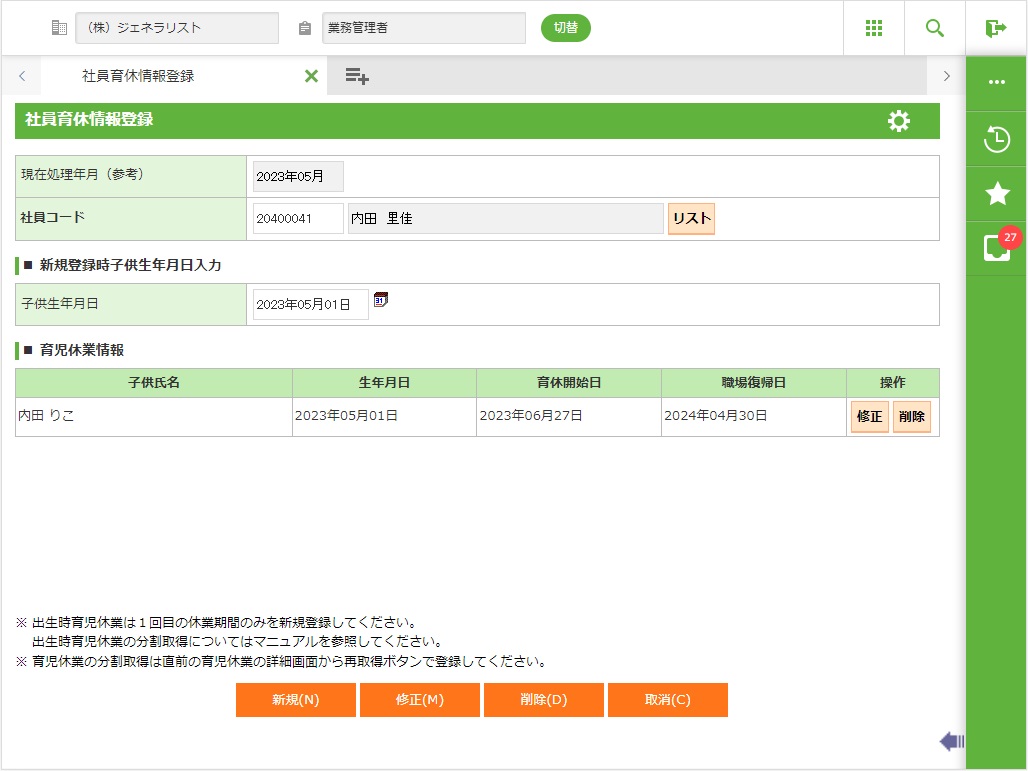Click 削除 in the 内田 りこ row
Image resolution: width=1028 pixels, height=771 pixels.
point(911,417)
